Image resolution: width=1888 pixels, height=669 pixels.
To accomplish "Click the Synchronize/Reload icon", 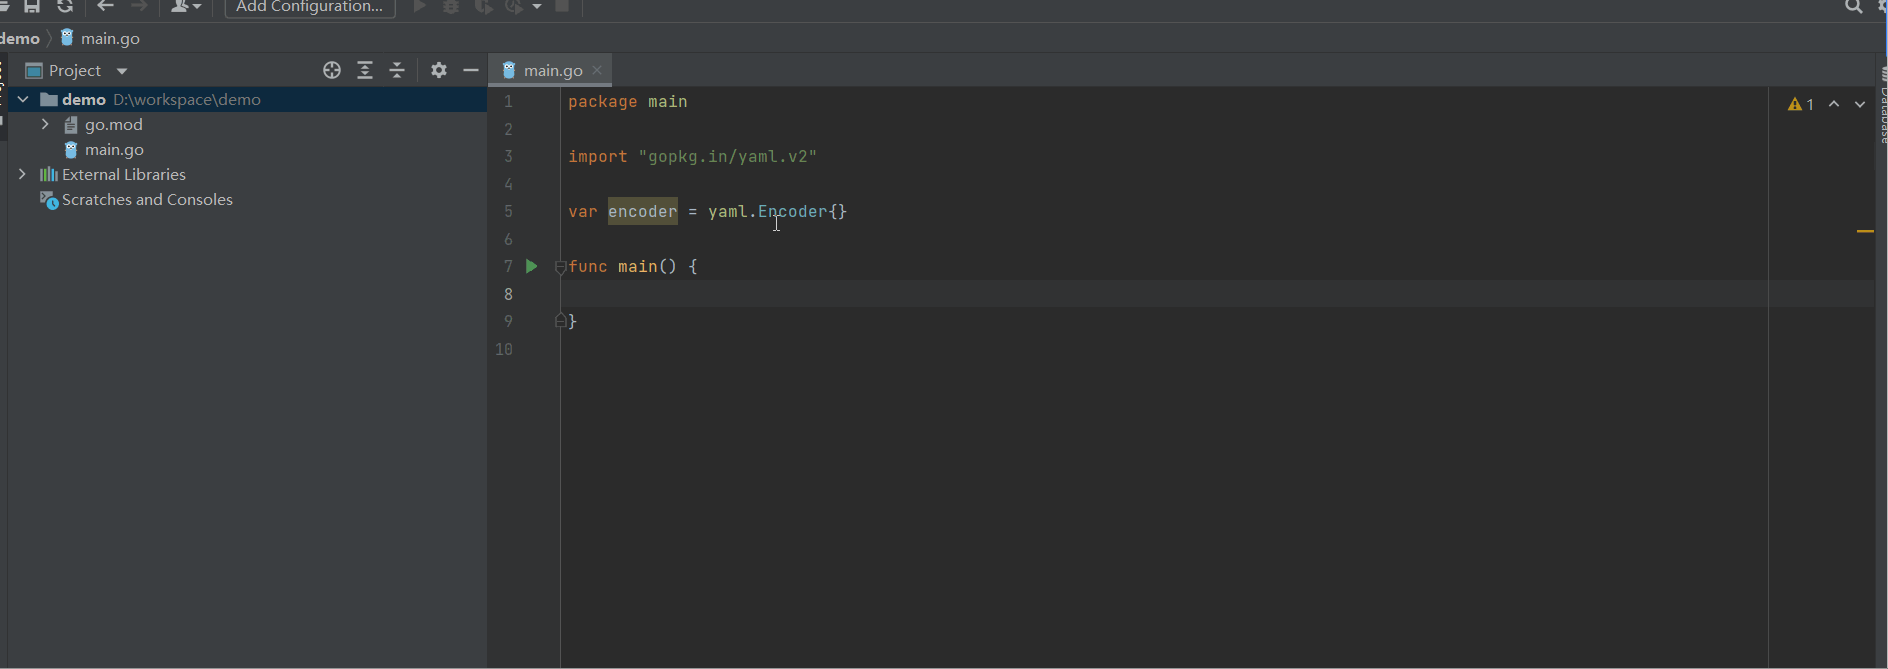I will pos(65,7).
